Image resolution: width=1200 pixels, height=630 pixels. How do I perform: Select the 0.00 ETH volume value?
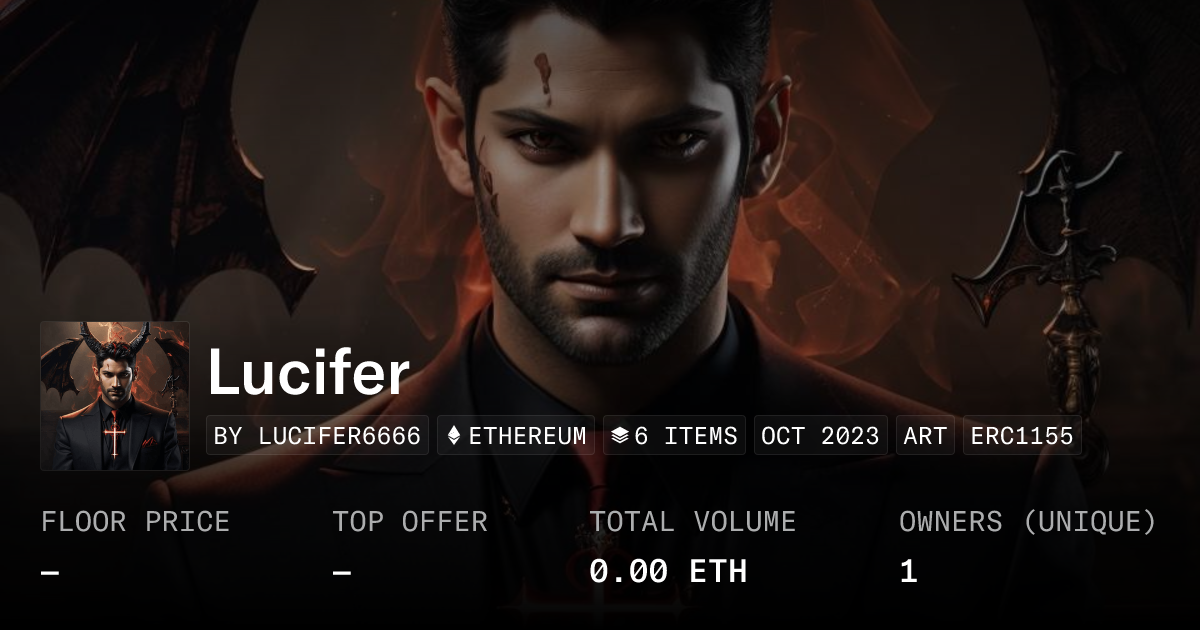pos(668,572)
